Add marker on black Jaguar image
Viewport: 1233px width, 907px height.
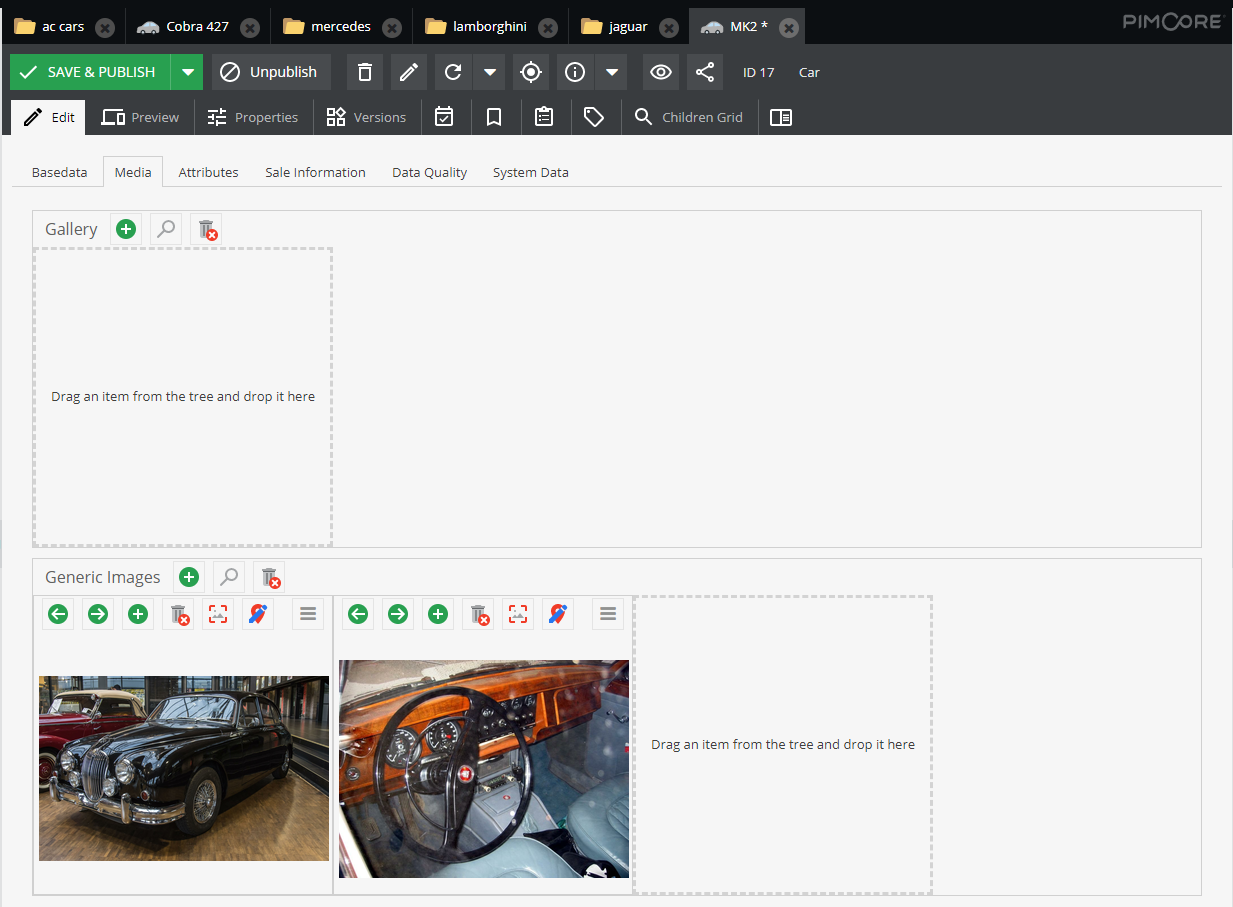pyautogui.click(x=258, y=614)
